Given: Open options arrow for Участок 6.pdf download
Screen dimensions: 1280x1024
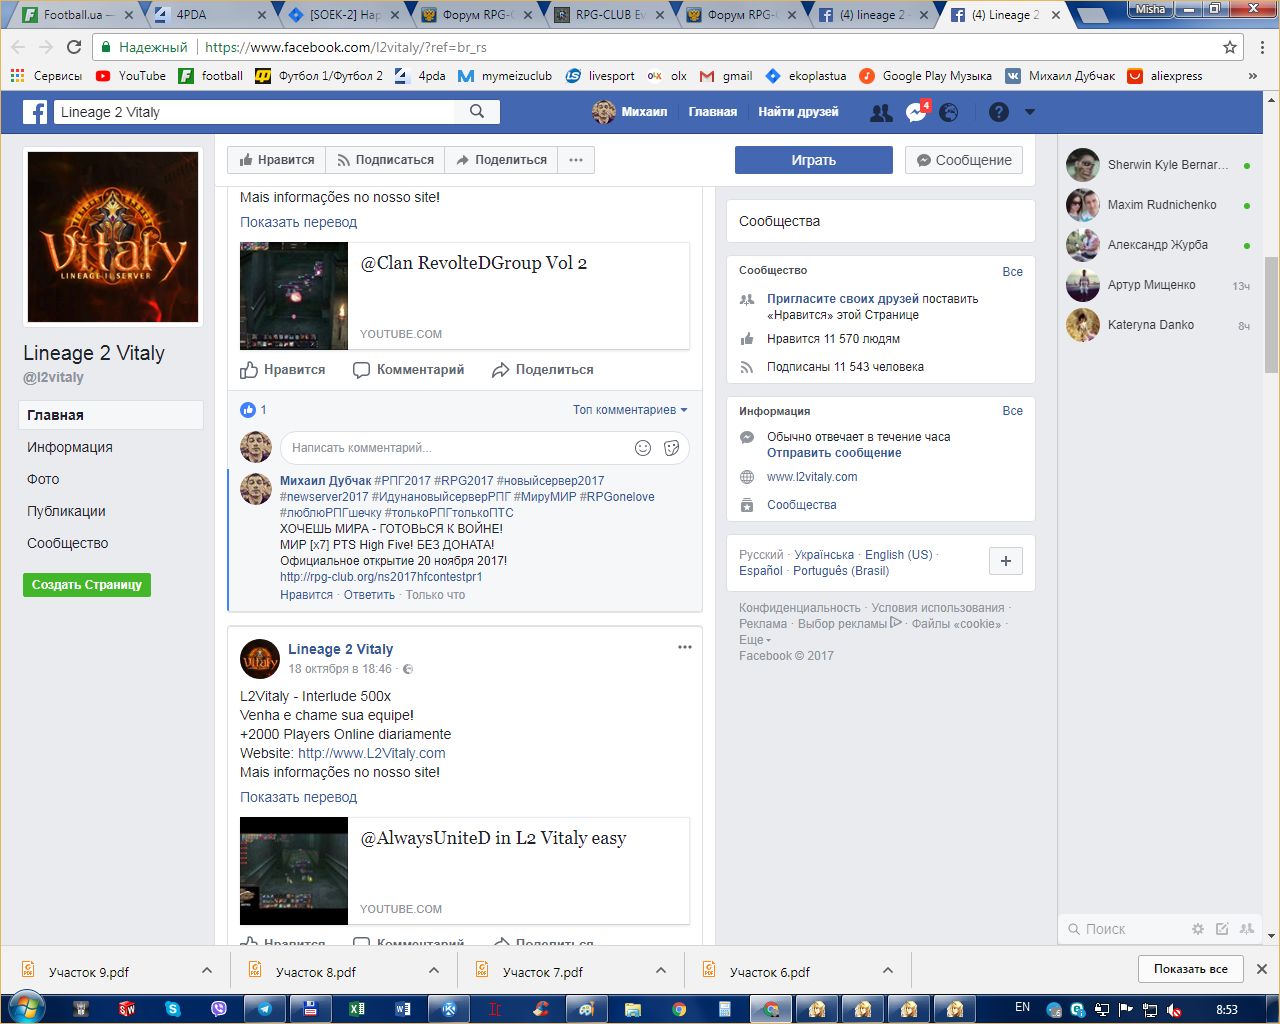Looking at the screenshot, I should pyautogui.click(x=888, y=970).
